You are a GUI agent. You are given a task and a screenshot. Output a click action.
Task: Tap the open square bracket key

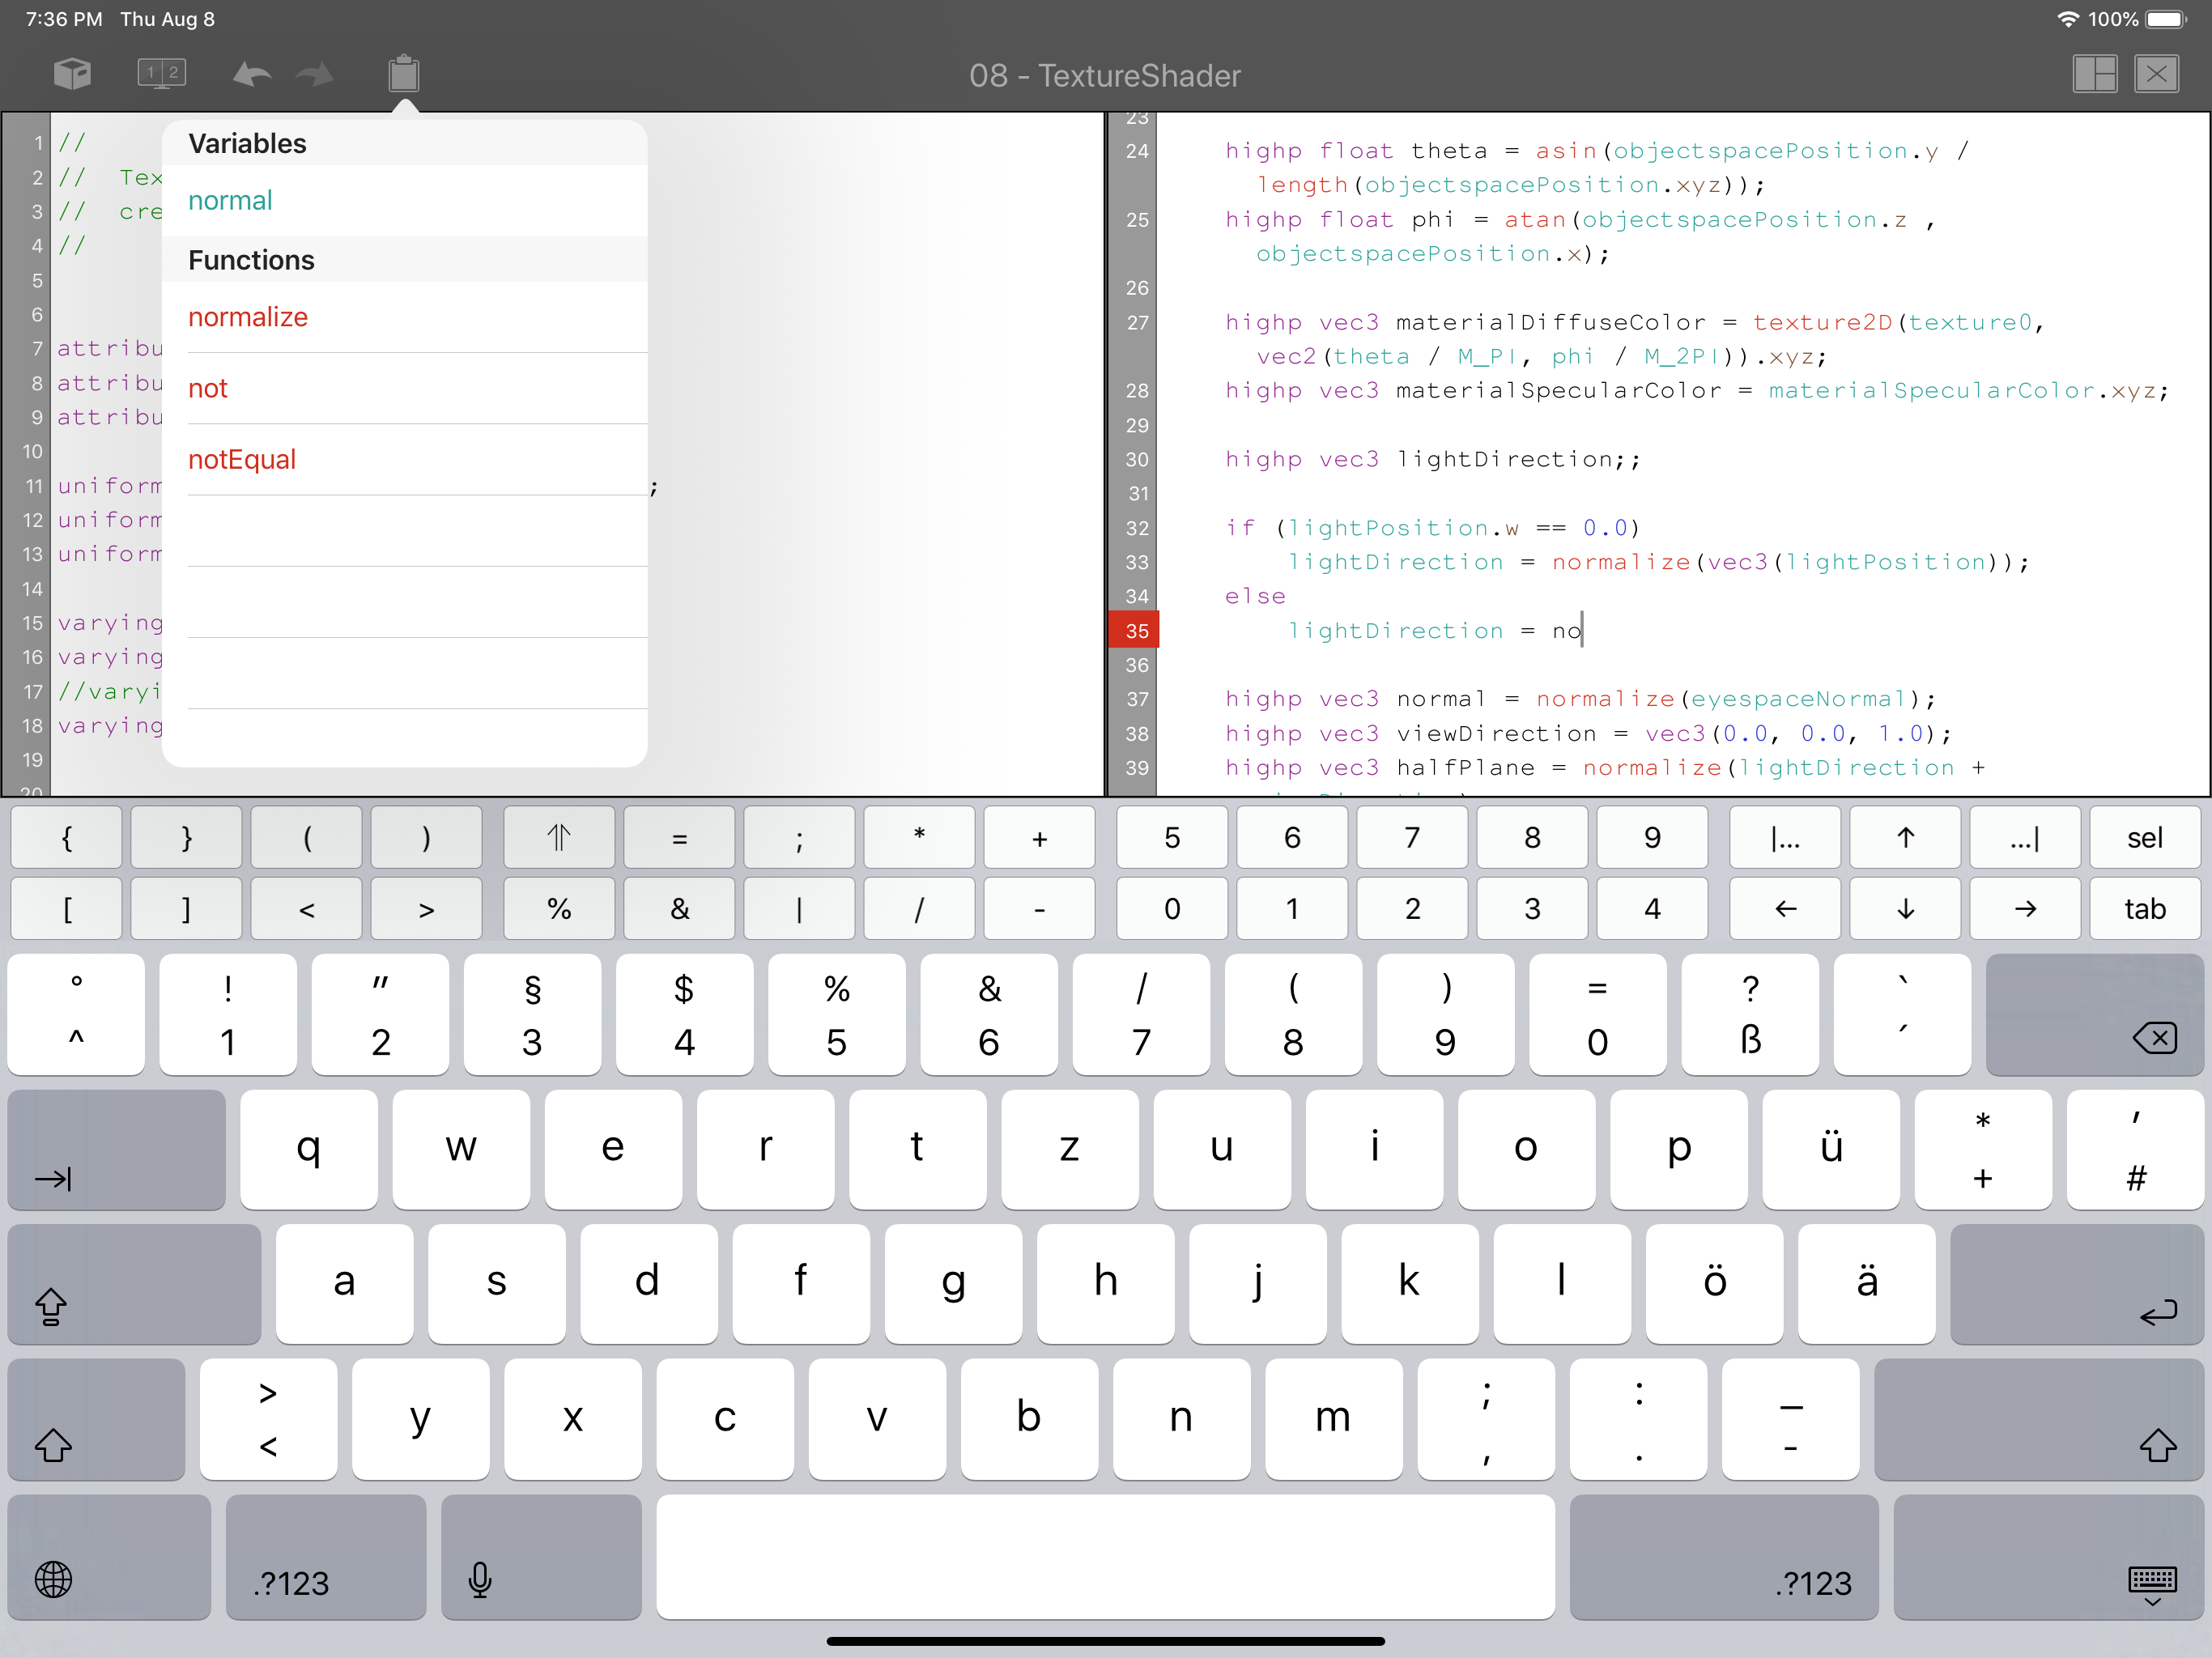(67, 909)
